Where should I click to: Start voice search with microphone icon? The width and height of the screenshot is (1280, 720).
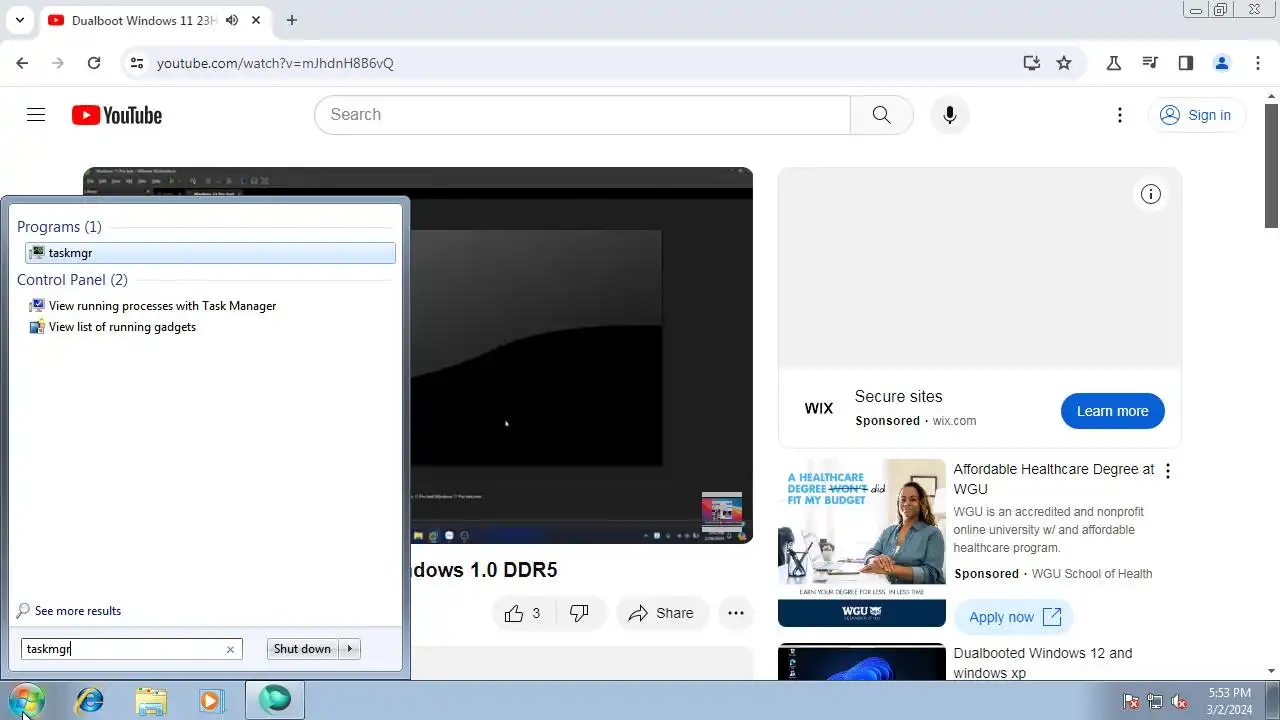point(950,115)
